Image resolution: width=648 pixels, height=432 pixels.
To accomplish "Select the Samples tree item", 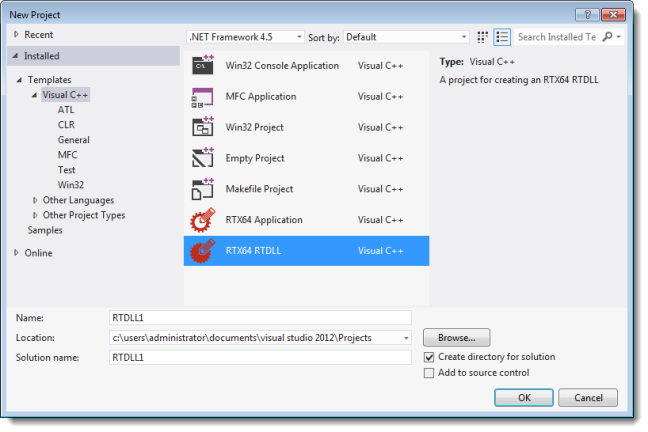I will (x=45, y=230).
